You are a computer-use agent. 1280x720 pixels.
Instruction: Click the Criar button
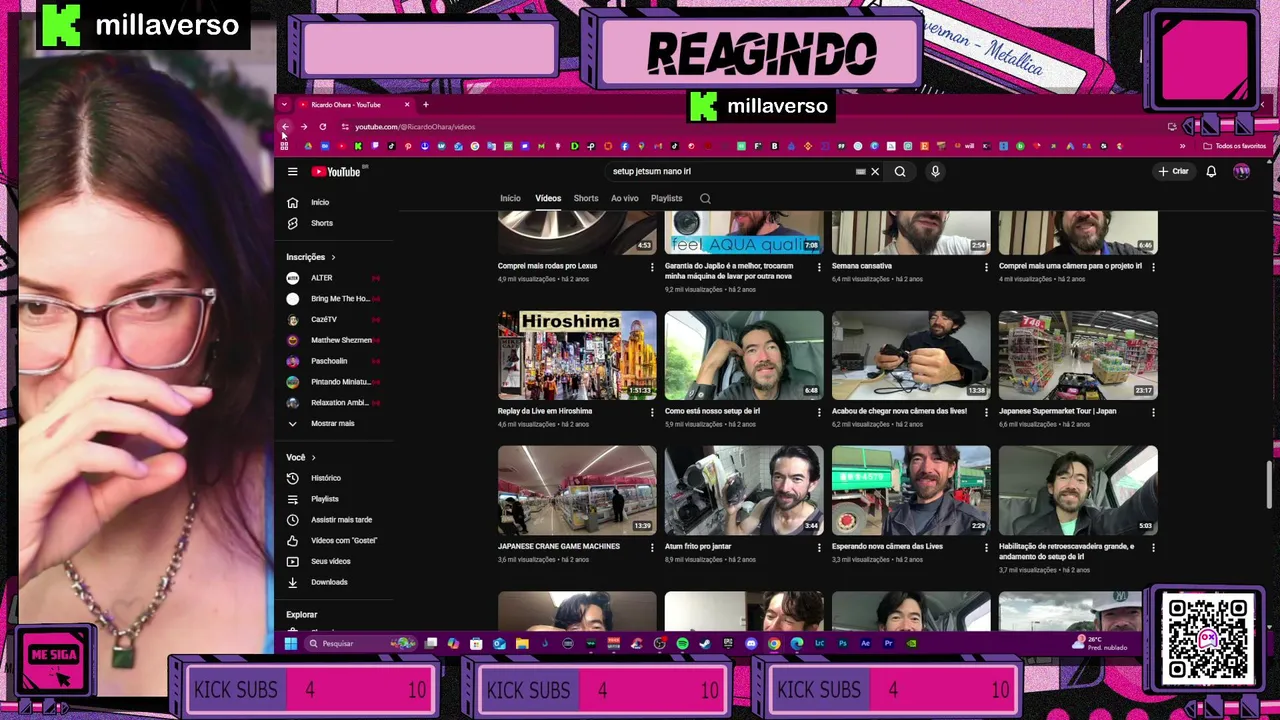pos(1174,172)
